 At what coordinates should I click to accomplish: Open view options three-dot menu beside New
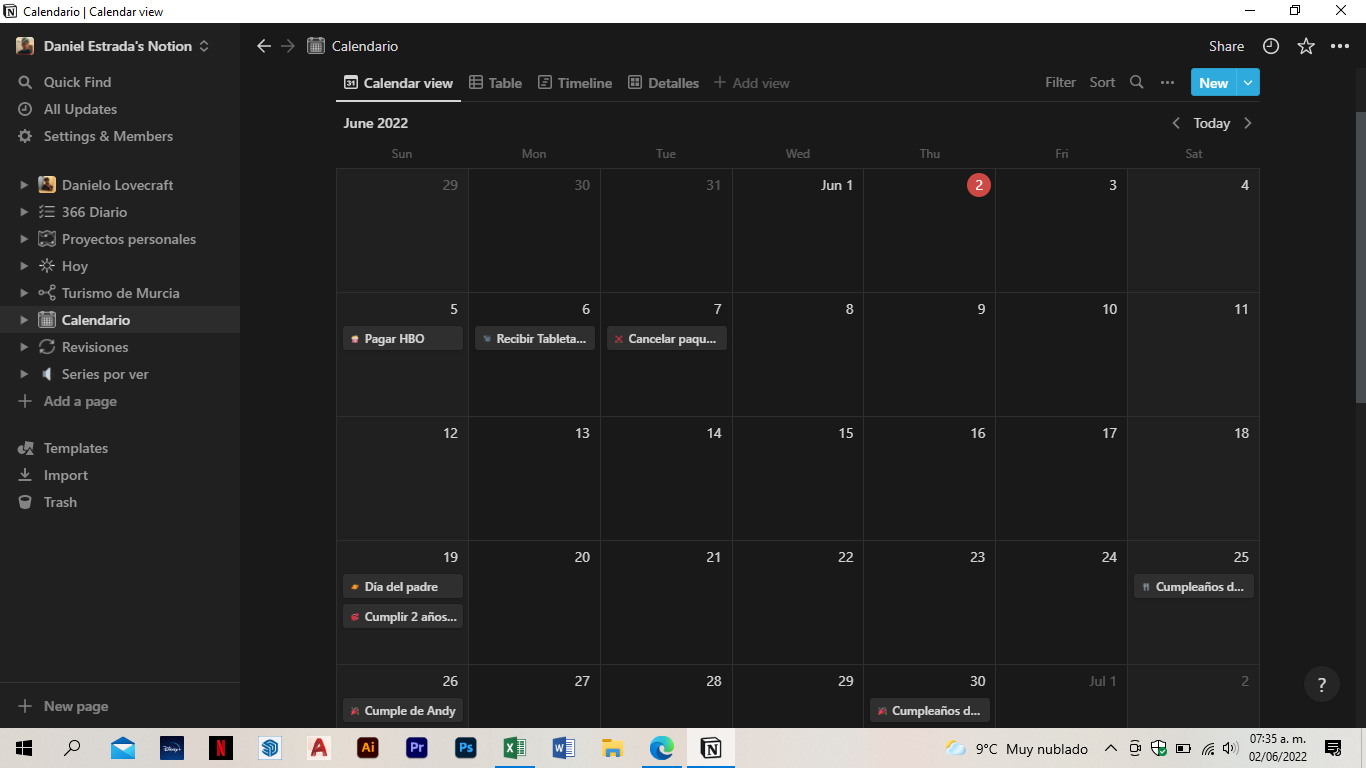pyautogui.click(x=1167, y=82)
